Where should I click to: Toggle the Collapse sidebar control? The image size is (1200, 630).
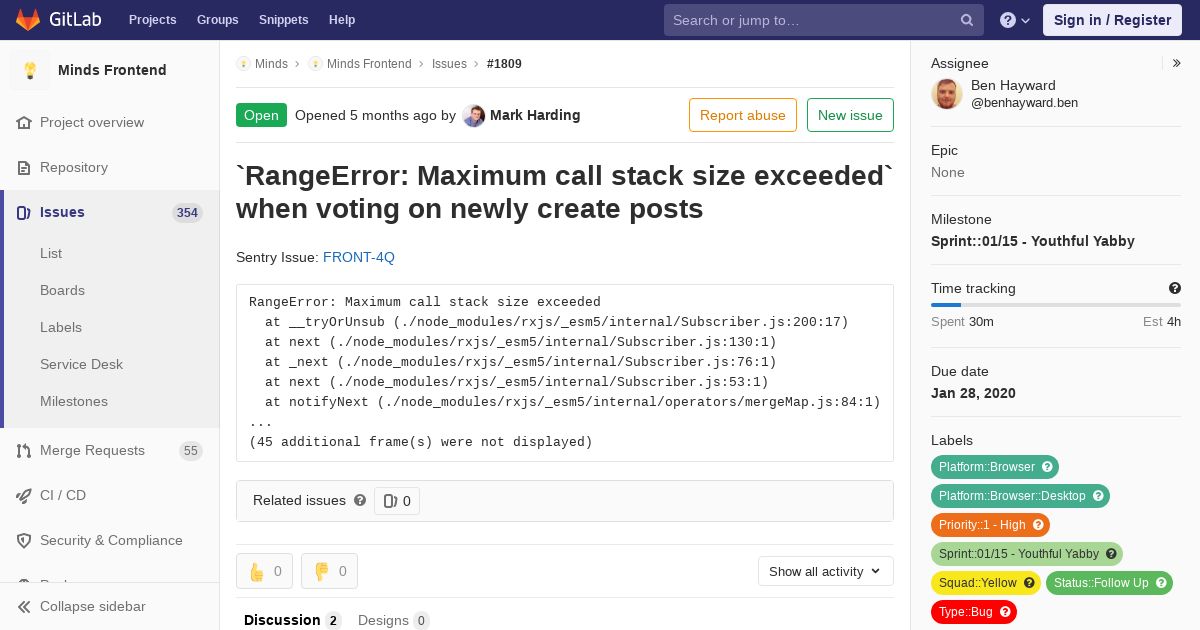click(x=92, y=606)
